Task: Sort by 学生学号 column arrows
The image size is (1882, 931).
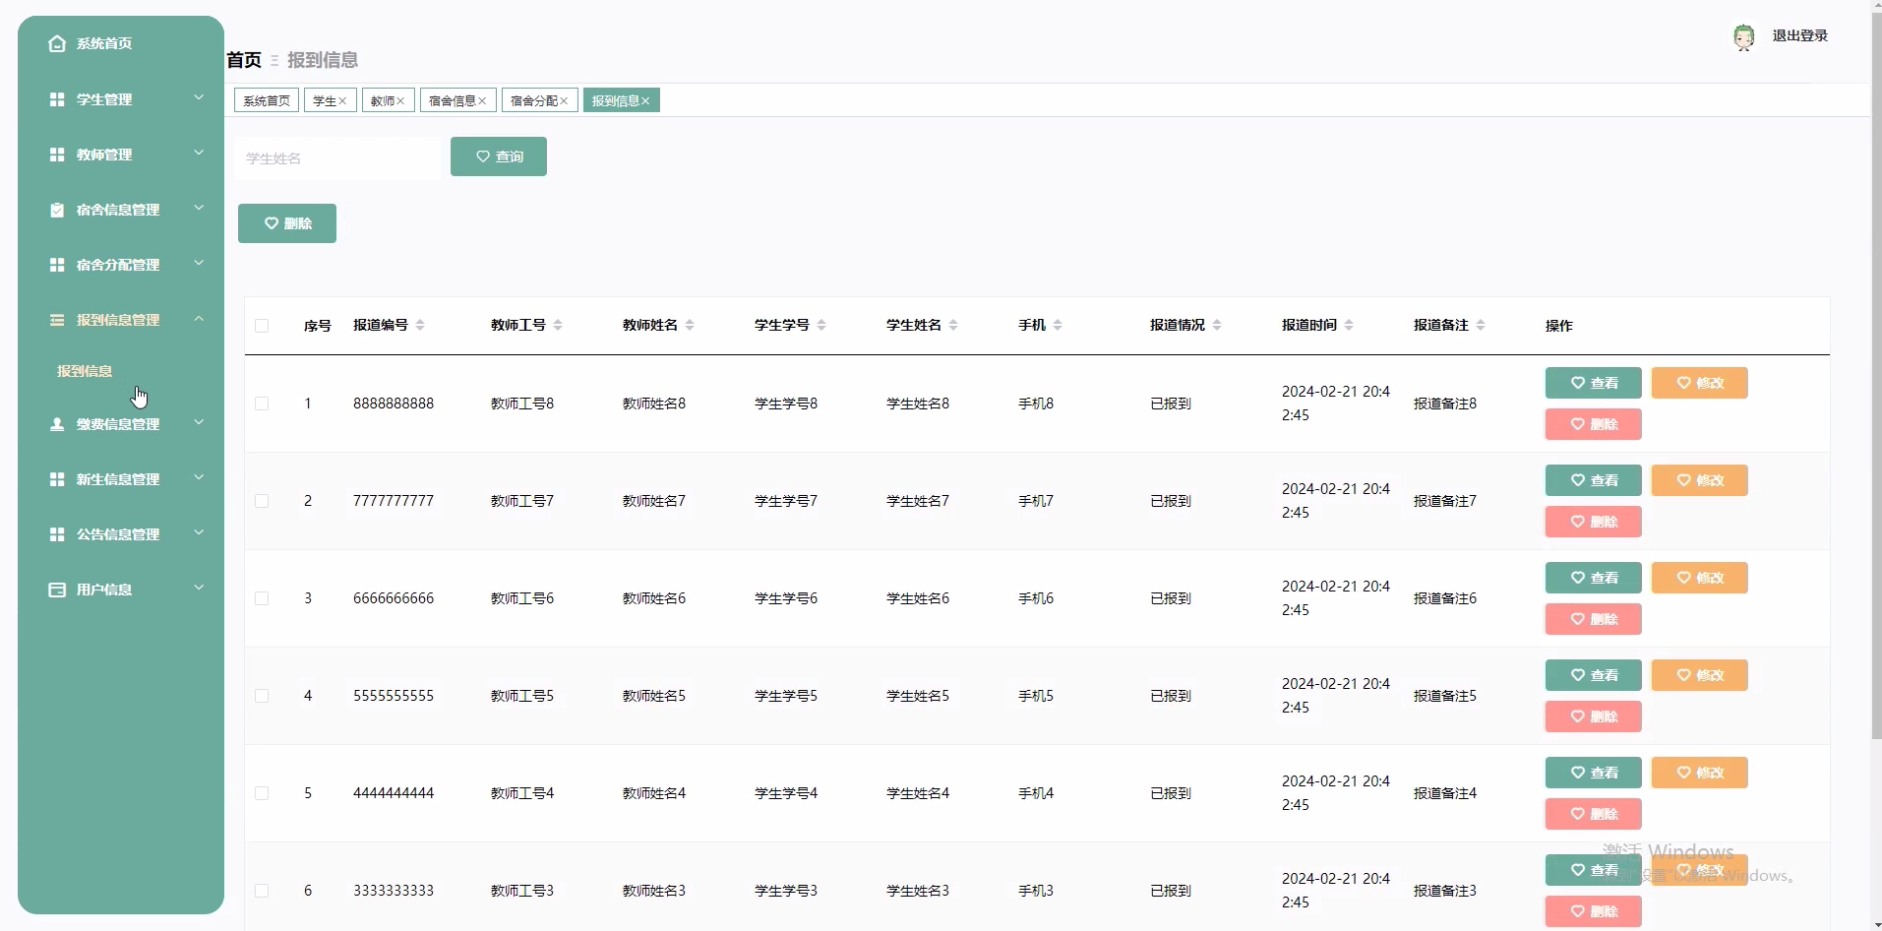Action: (822, 325)
